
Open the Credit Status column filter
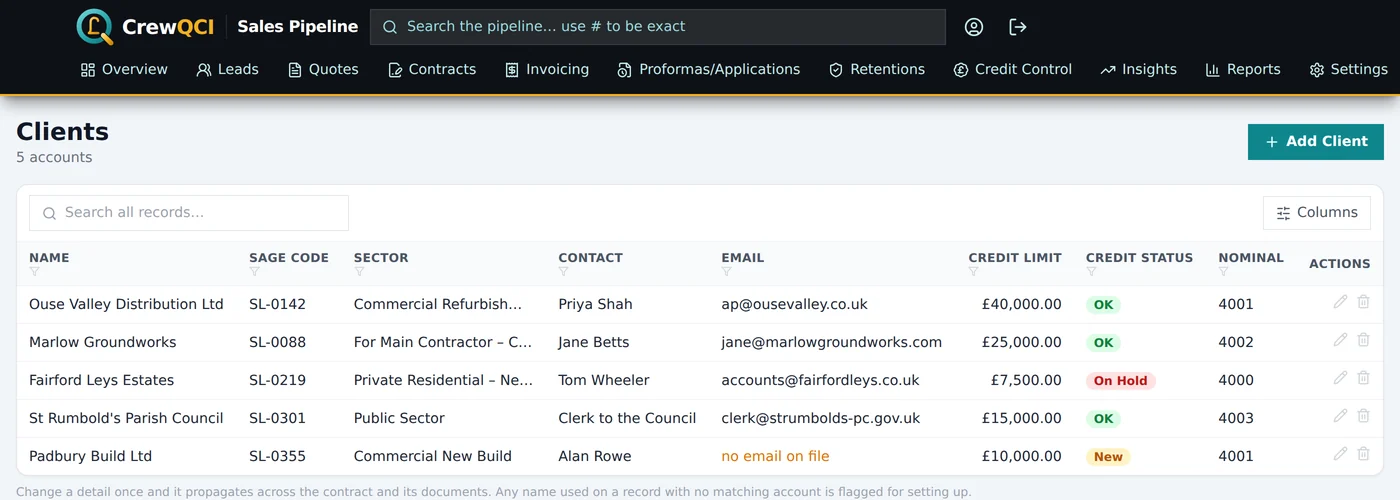tap(1092, 272)
